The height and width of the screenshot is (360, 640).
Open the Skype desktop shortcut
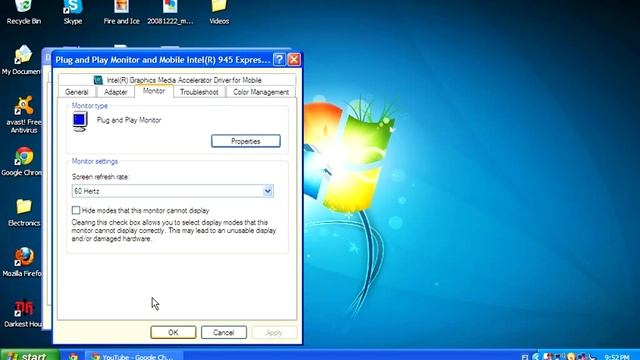pyautogui.click(x=73, y=11)
